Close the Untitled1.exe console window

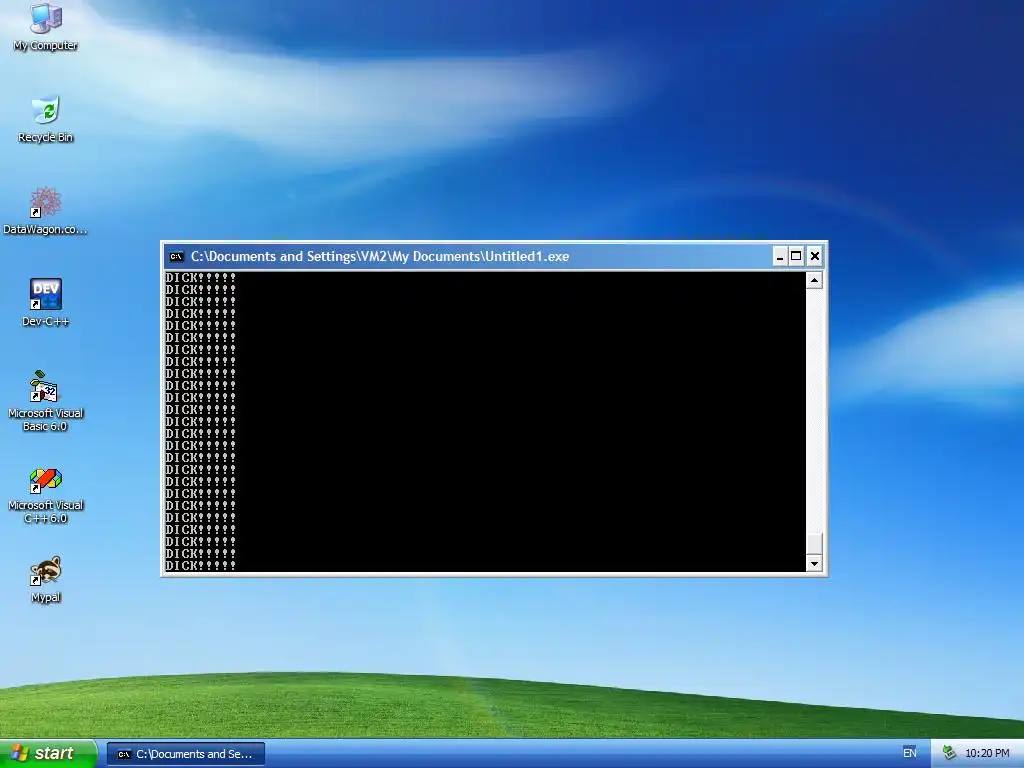pos(814,257)
